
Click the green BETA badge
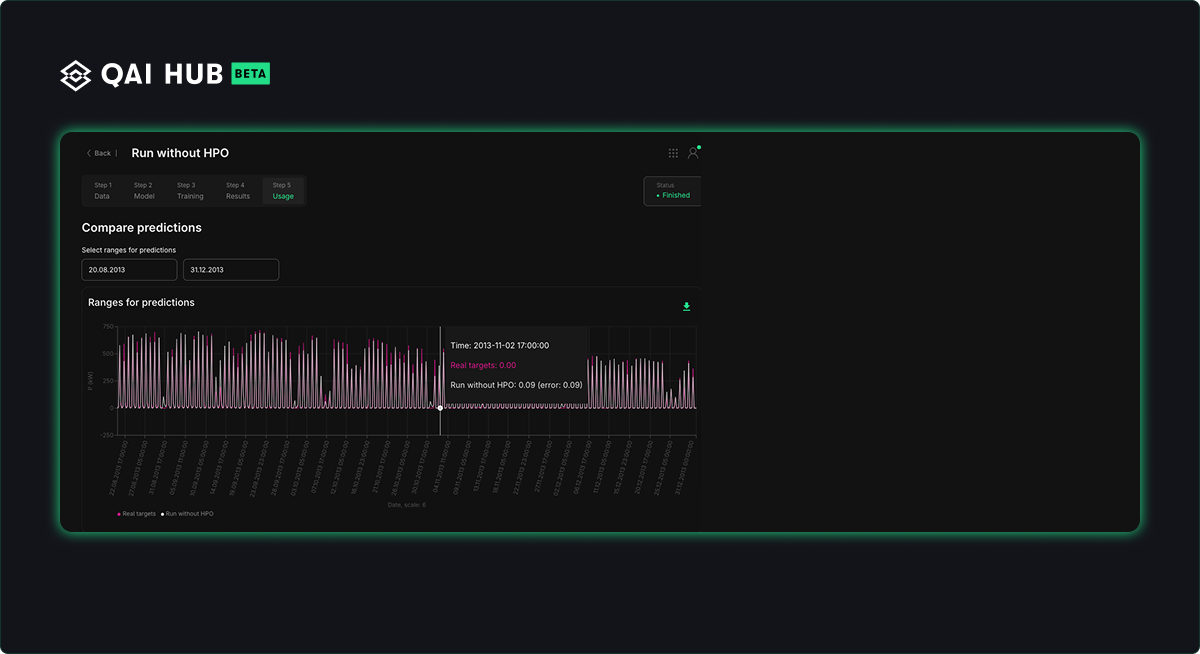(x=250, y=74)
